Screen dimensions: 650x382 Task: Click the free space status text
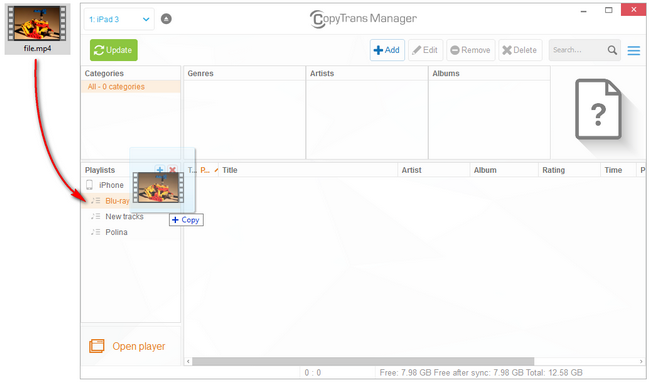tap(481, 372)
